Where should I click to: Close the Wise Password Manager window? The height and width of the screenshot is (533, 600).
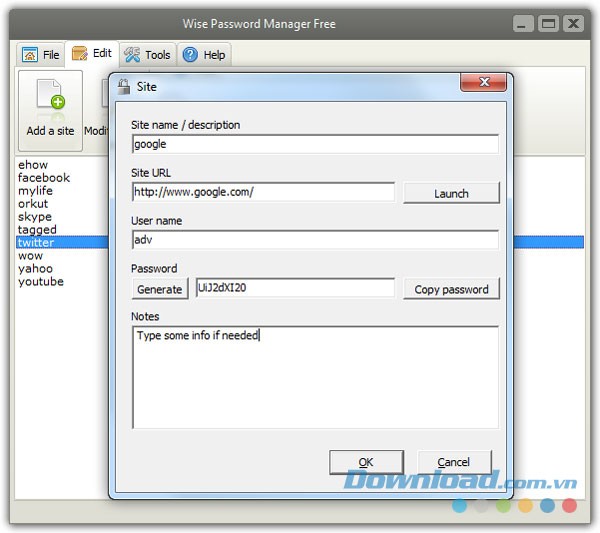[x=574, y=24]
